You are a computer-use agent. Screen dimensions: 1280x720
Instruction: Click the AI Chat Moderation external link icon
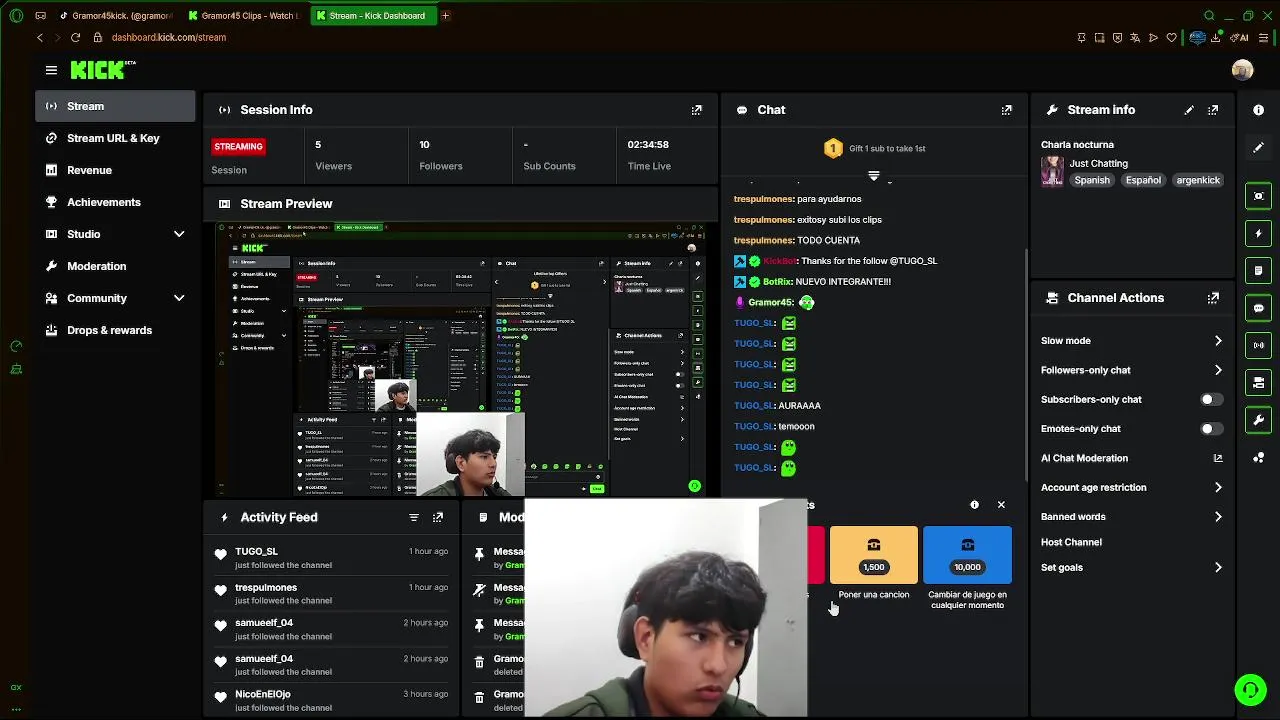[1218, 458]
